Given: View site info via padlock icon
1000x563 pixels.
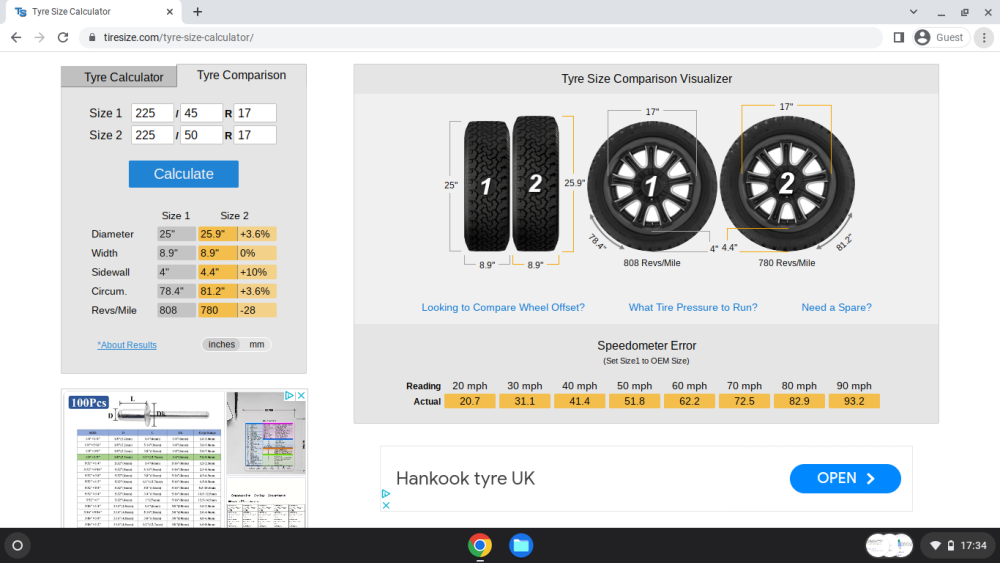Looking at the screenshot, I should [x=92, y=38].
